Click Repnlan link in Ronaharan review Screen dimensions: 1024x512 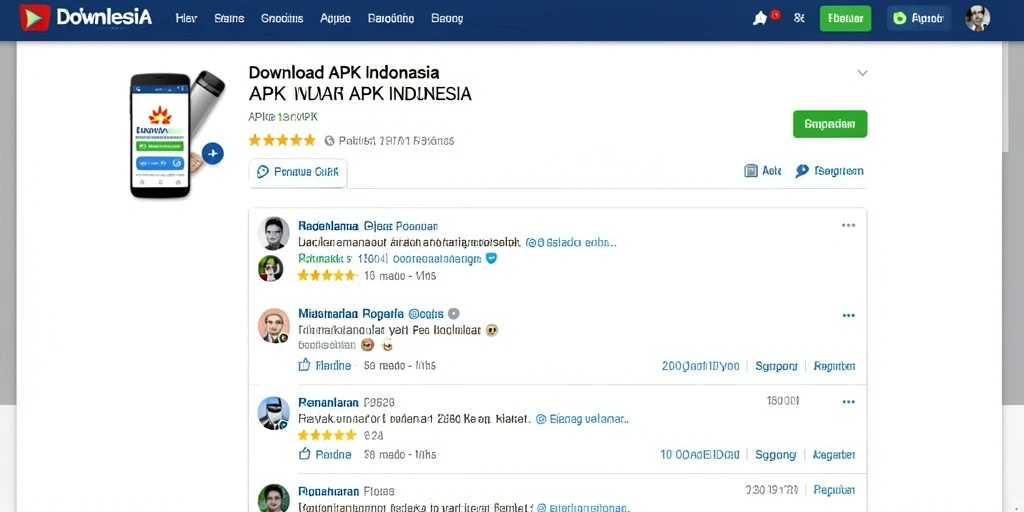click(835, 490)
